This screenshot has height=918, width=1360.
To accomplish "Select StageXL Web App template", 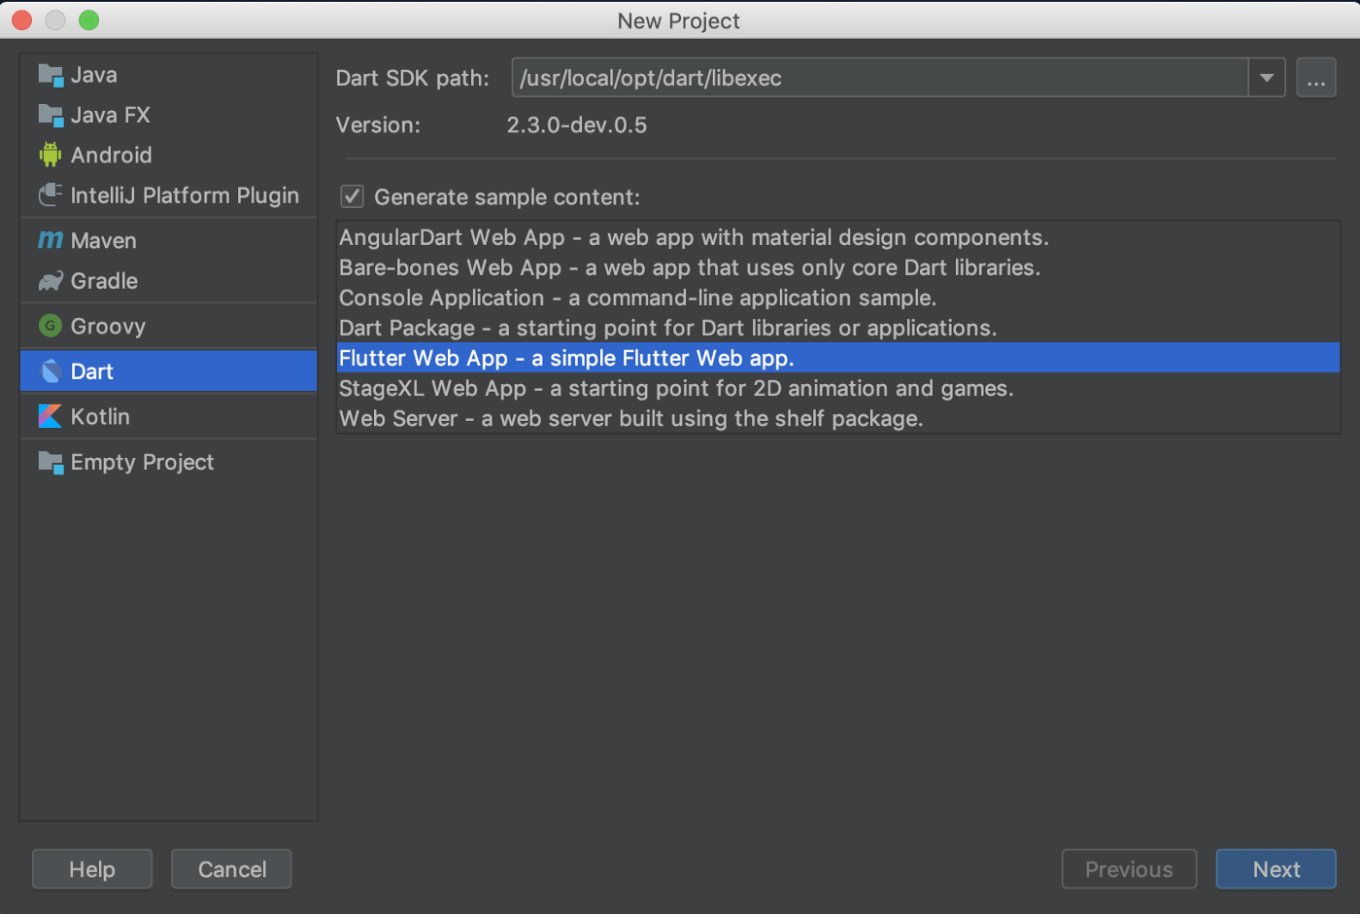I will [838, 388].
